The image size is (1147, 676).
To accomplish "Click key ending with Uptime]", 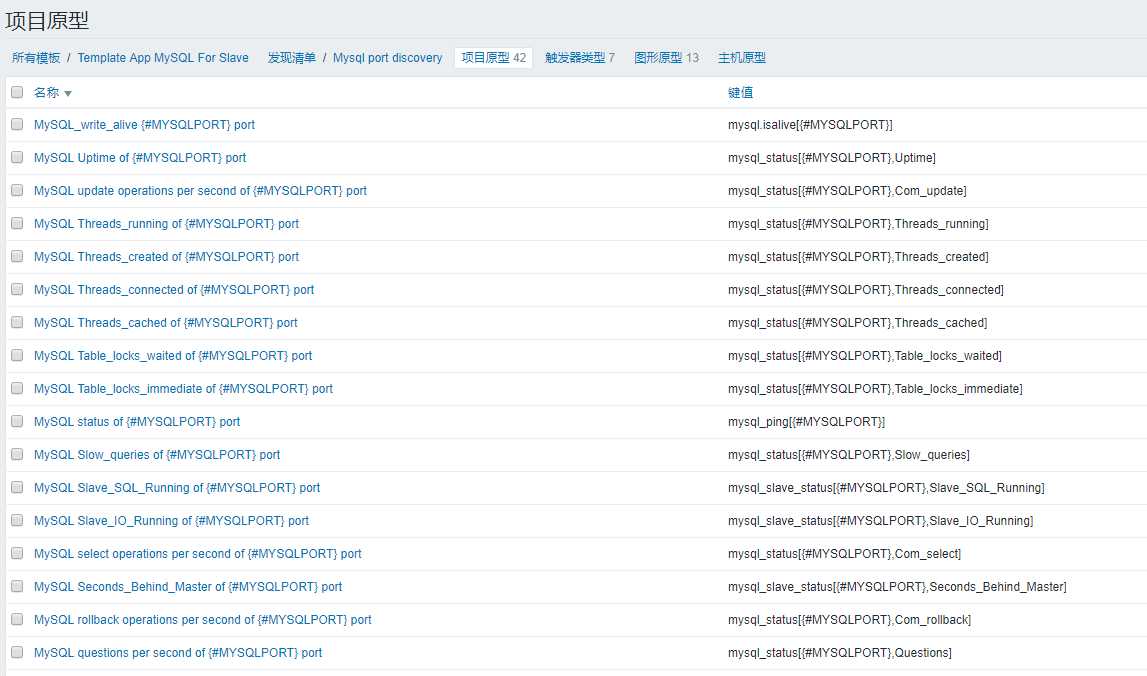I will [x=832, y=158].
